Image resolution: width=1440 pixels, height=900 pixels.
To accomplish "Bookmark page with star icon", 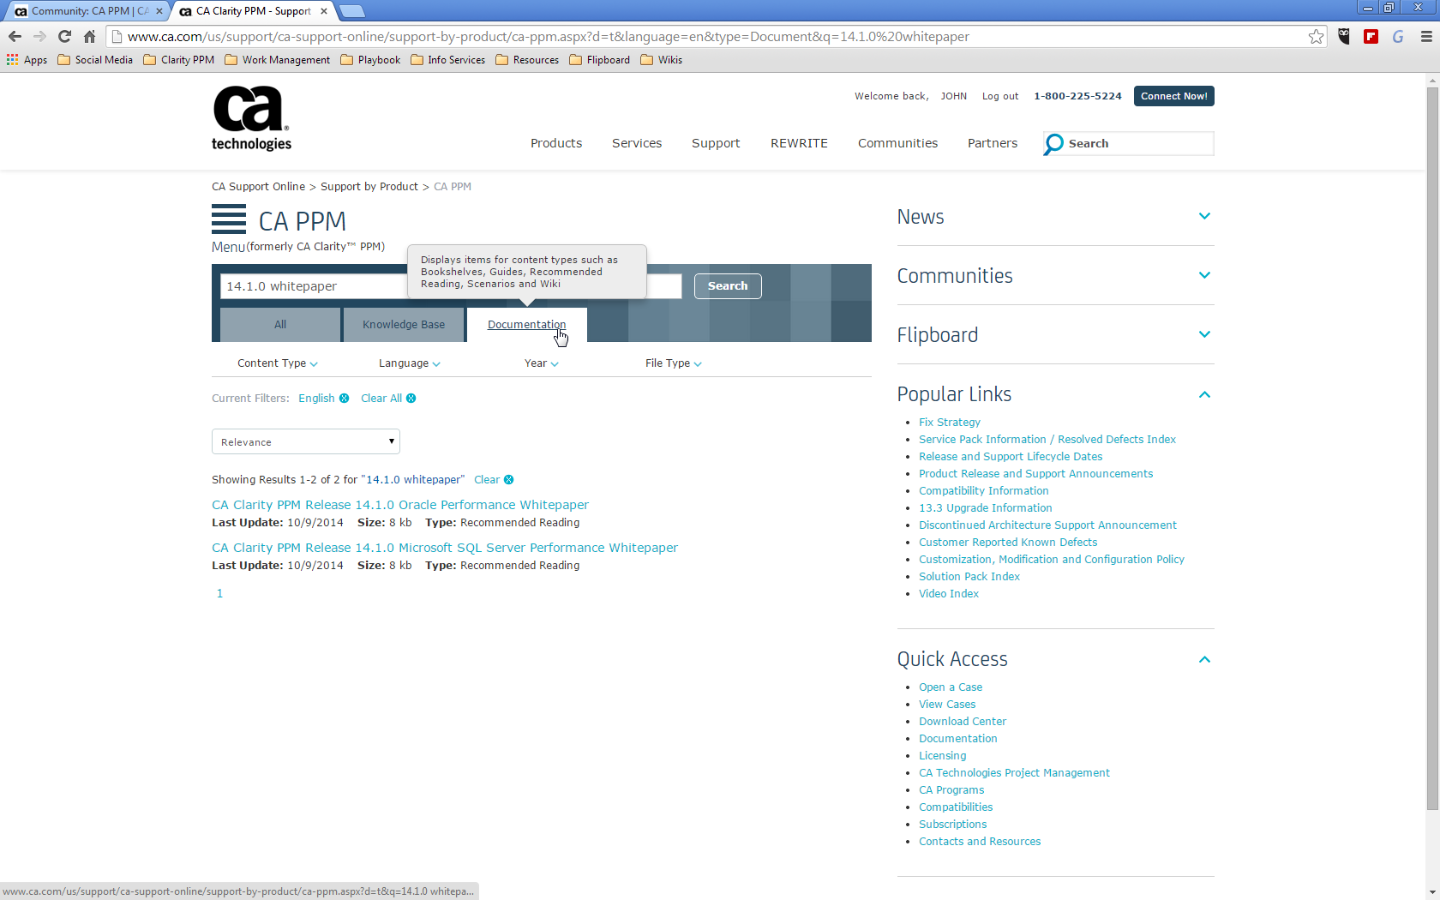I will [1316, 36].
